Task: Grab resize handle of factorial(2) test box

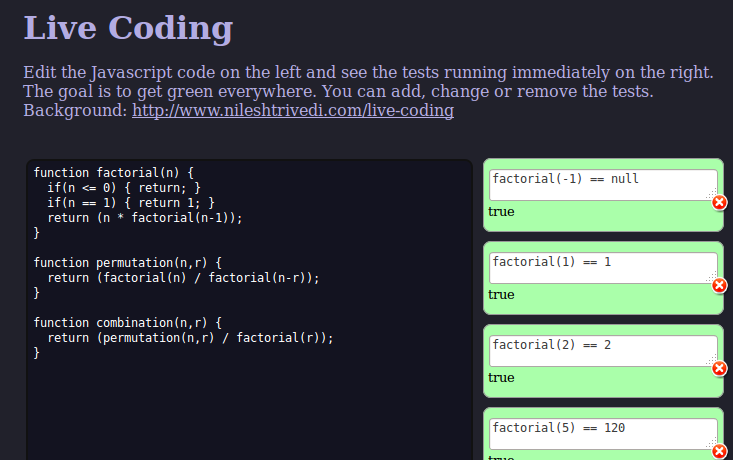Action: pyautogui.click(x=712, y=361)
